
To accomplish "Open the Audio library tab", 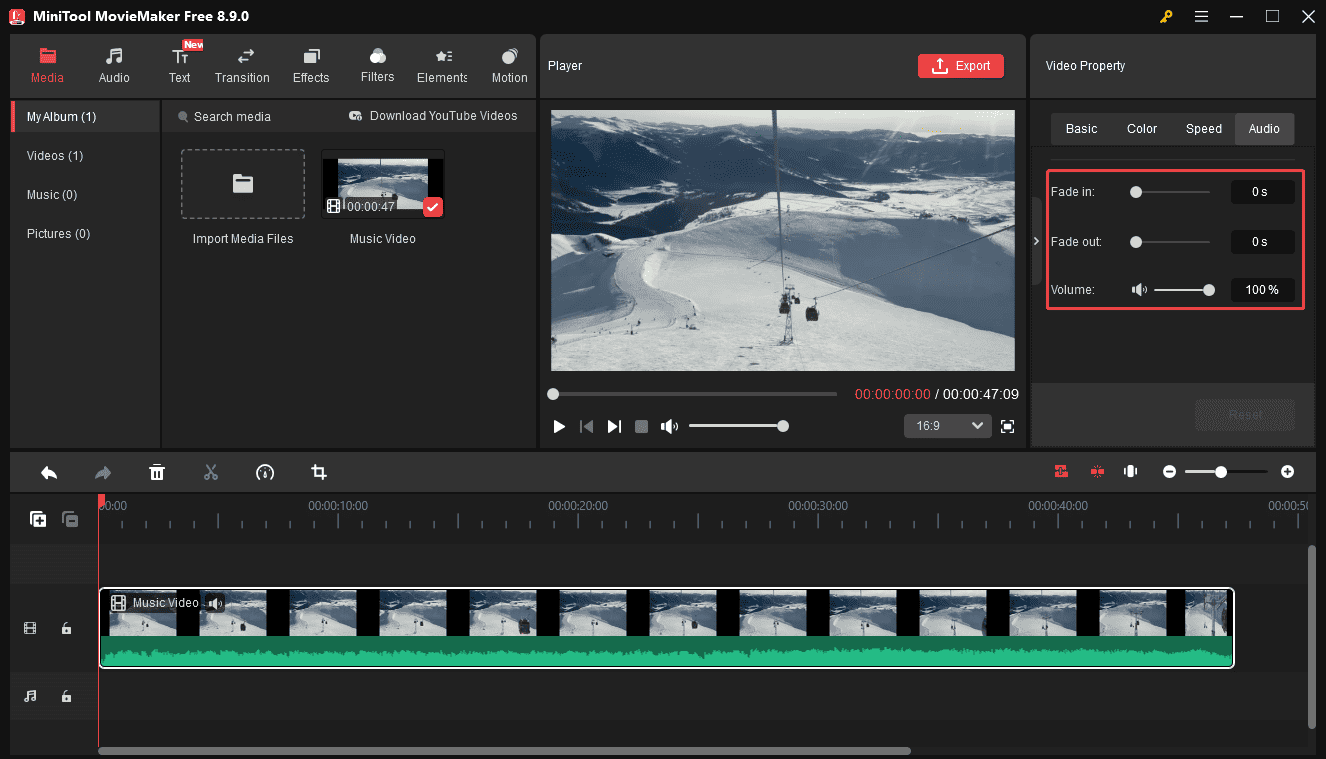I will (114, 66).
